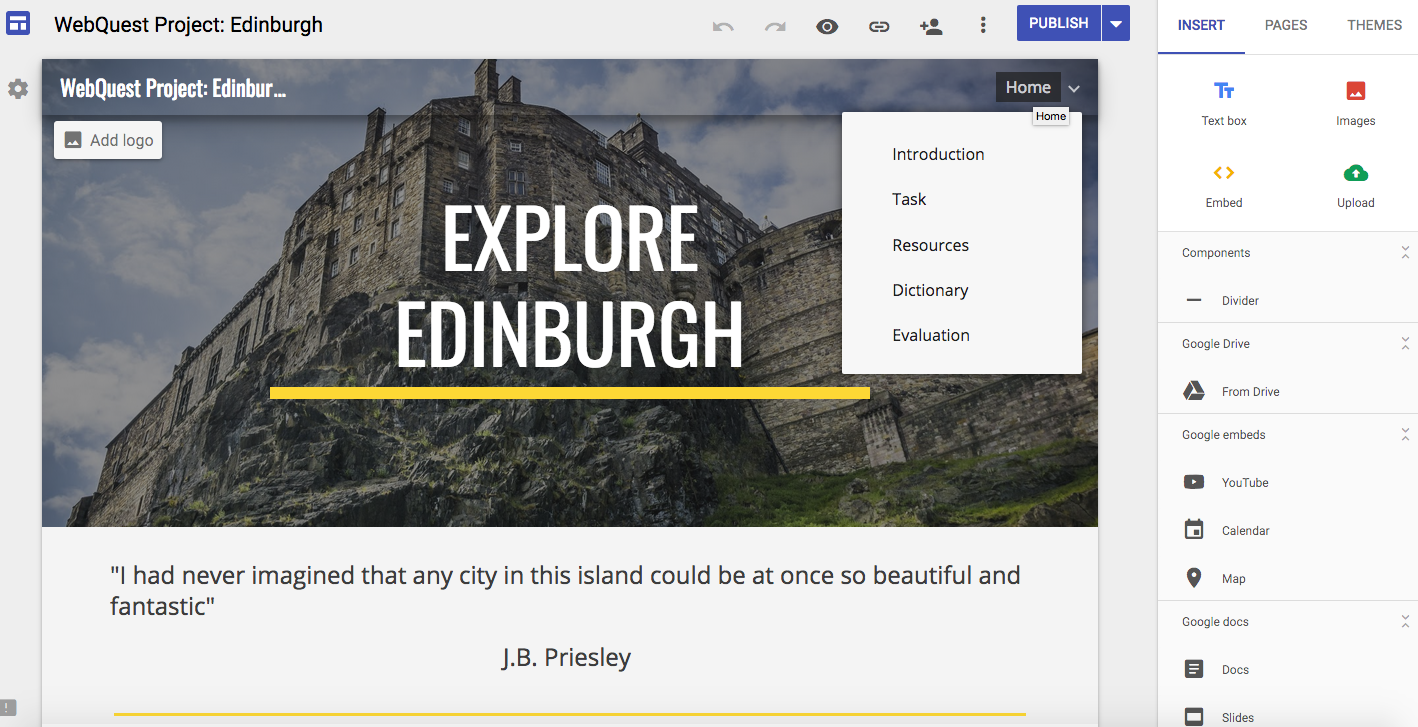Collapse the Components section
The width and height of the screenshot is (1418, 727).
[x=1405, y=253]
